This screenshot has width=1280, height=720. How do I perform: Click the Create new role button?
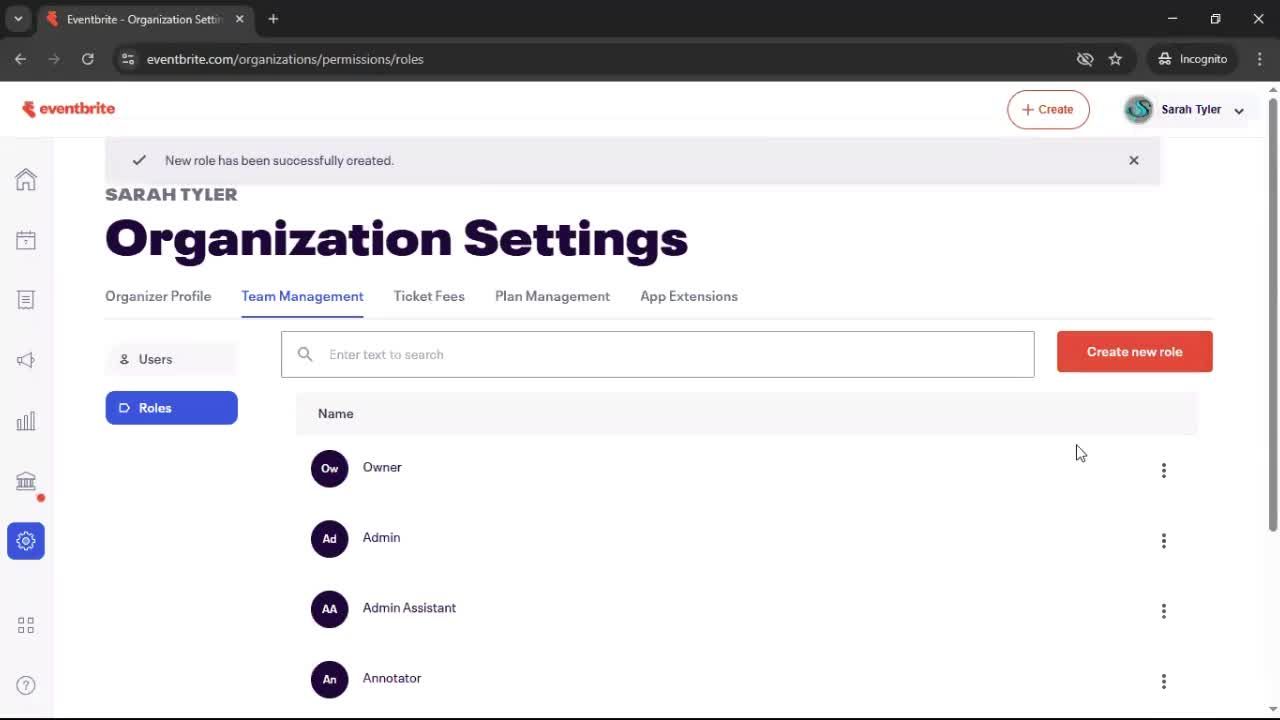point(1134,352)
